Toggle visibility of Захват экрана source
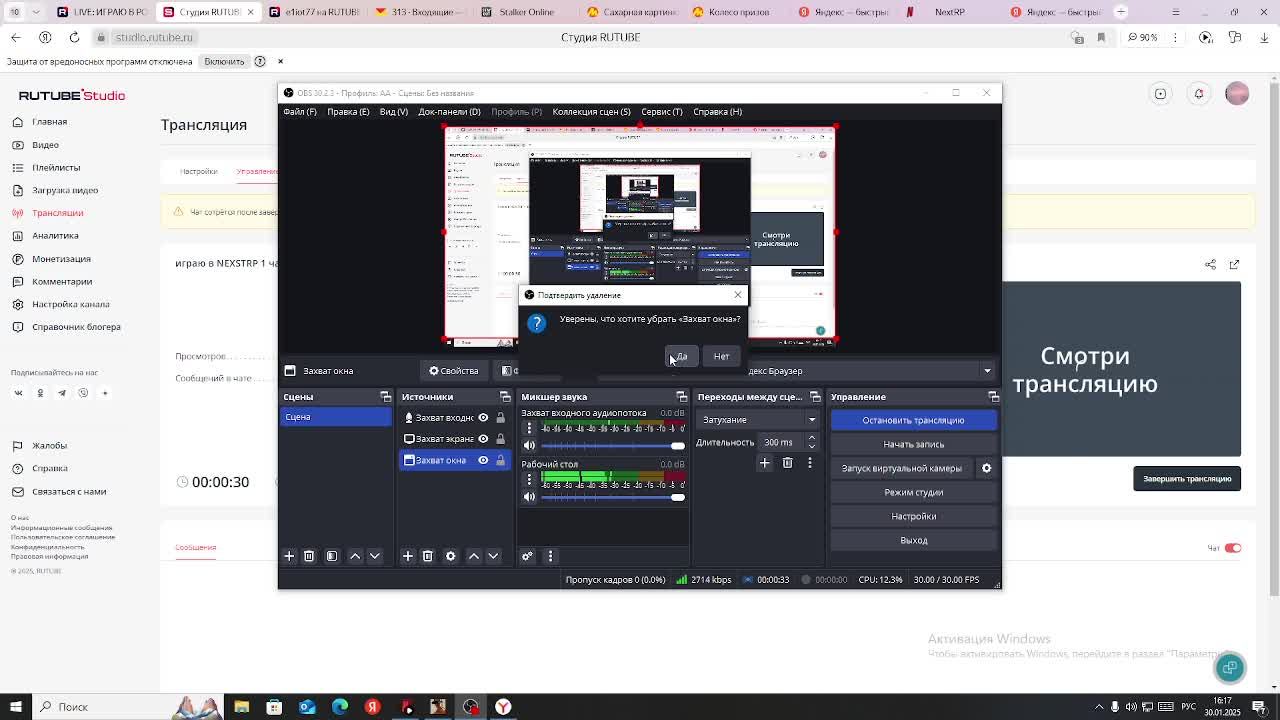The image size is (1280, 720). [x=483, y=439]
